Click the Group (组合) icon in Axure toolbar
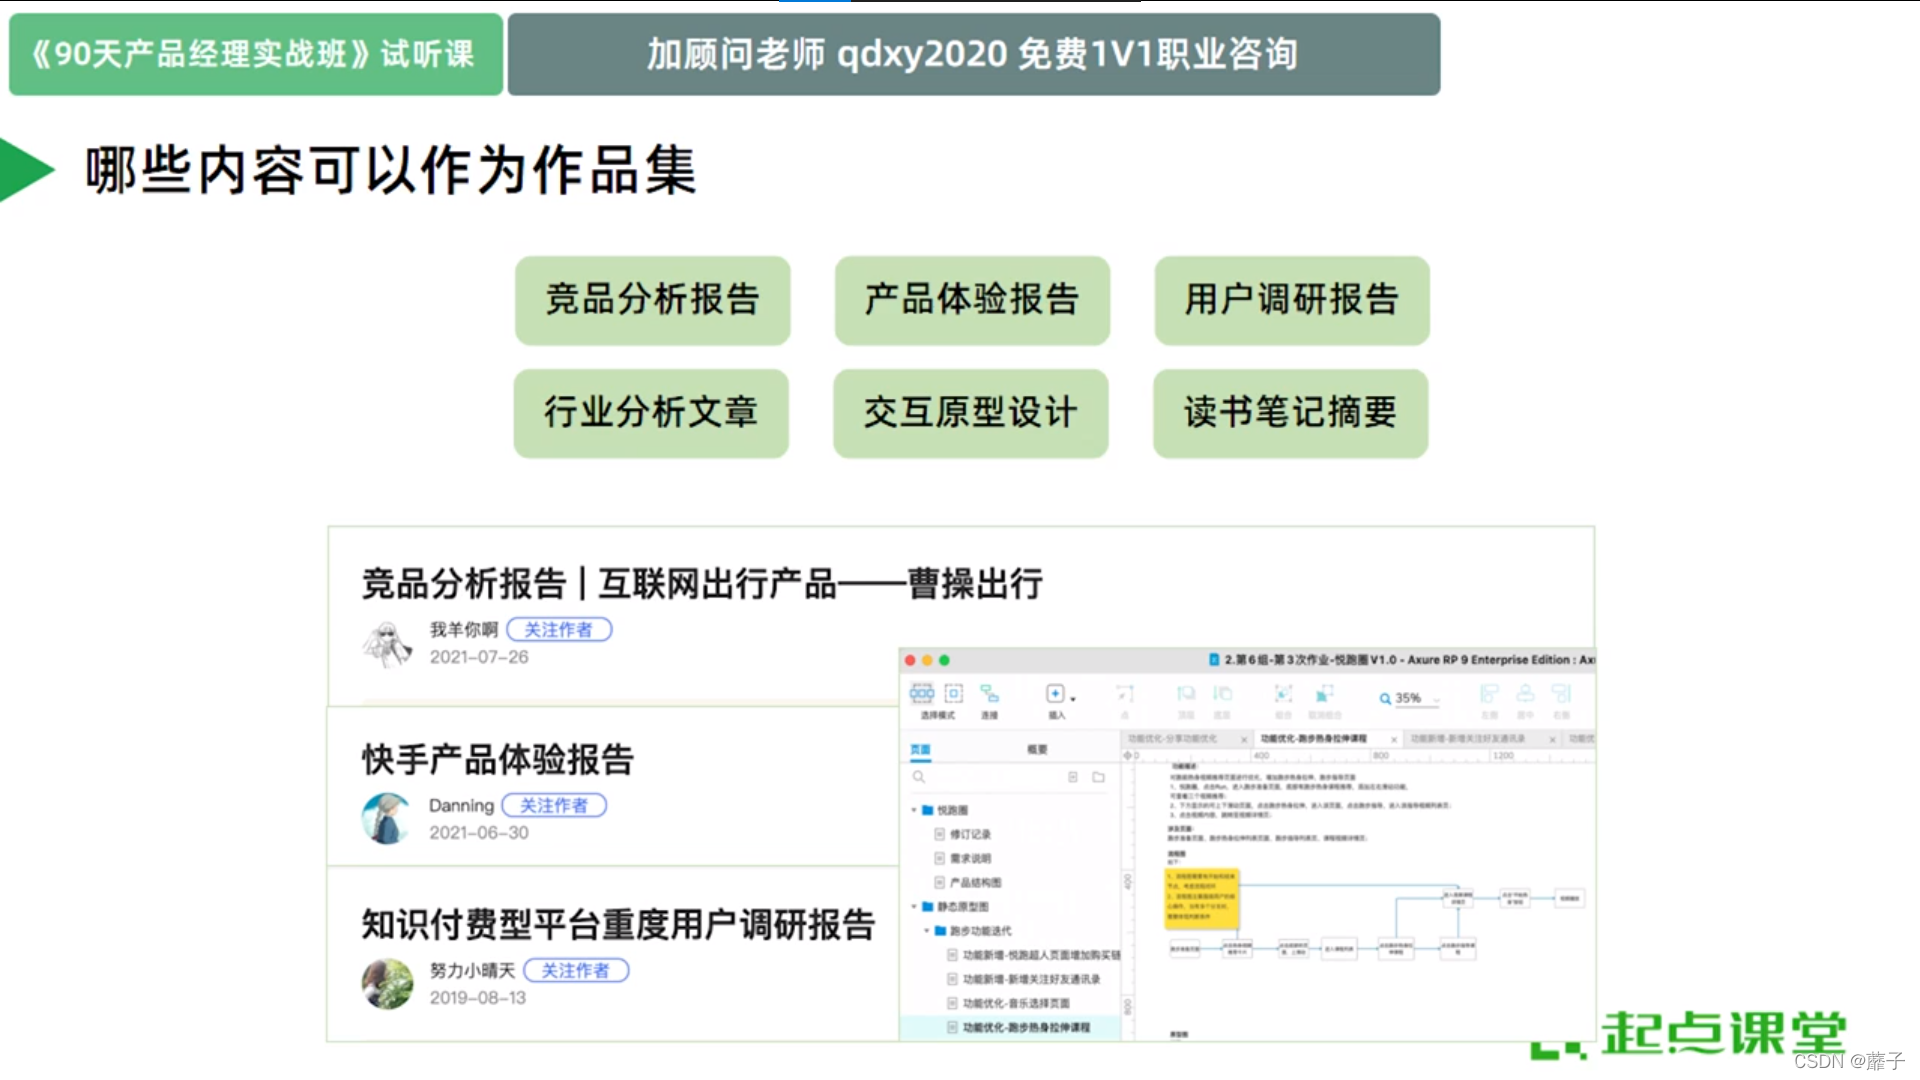Viewport: 1920px width, 1080px height. click(x=1283, y=693)
